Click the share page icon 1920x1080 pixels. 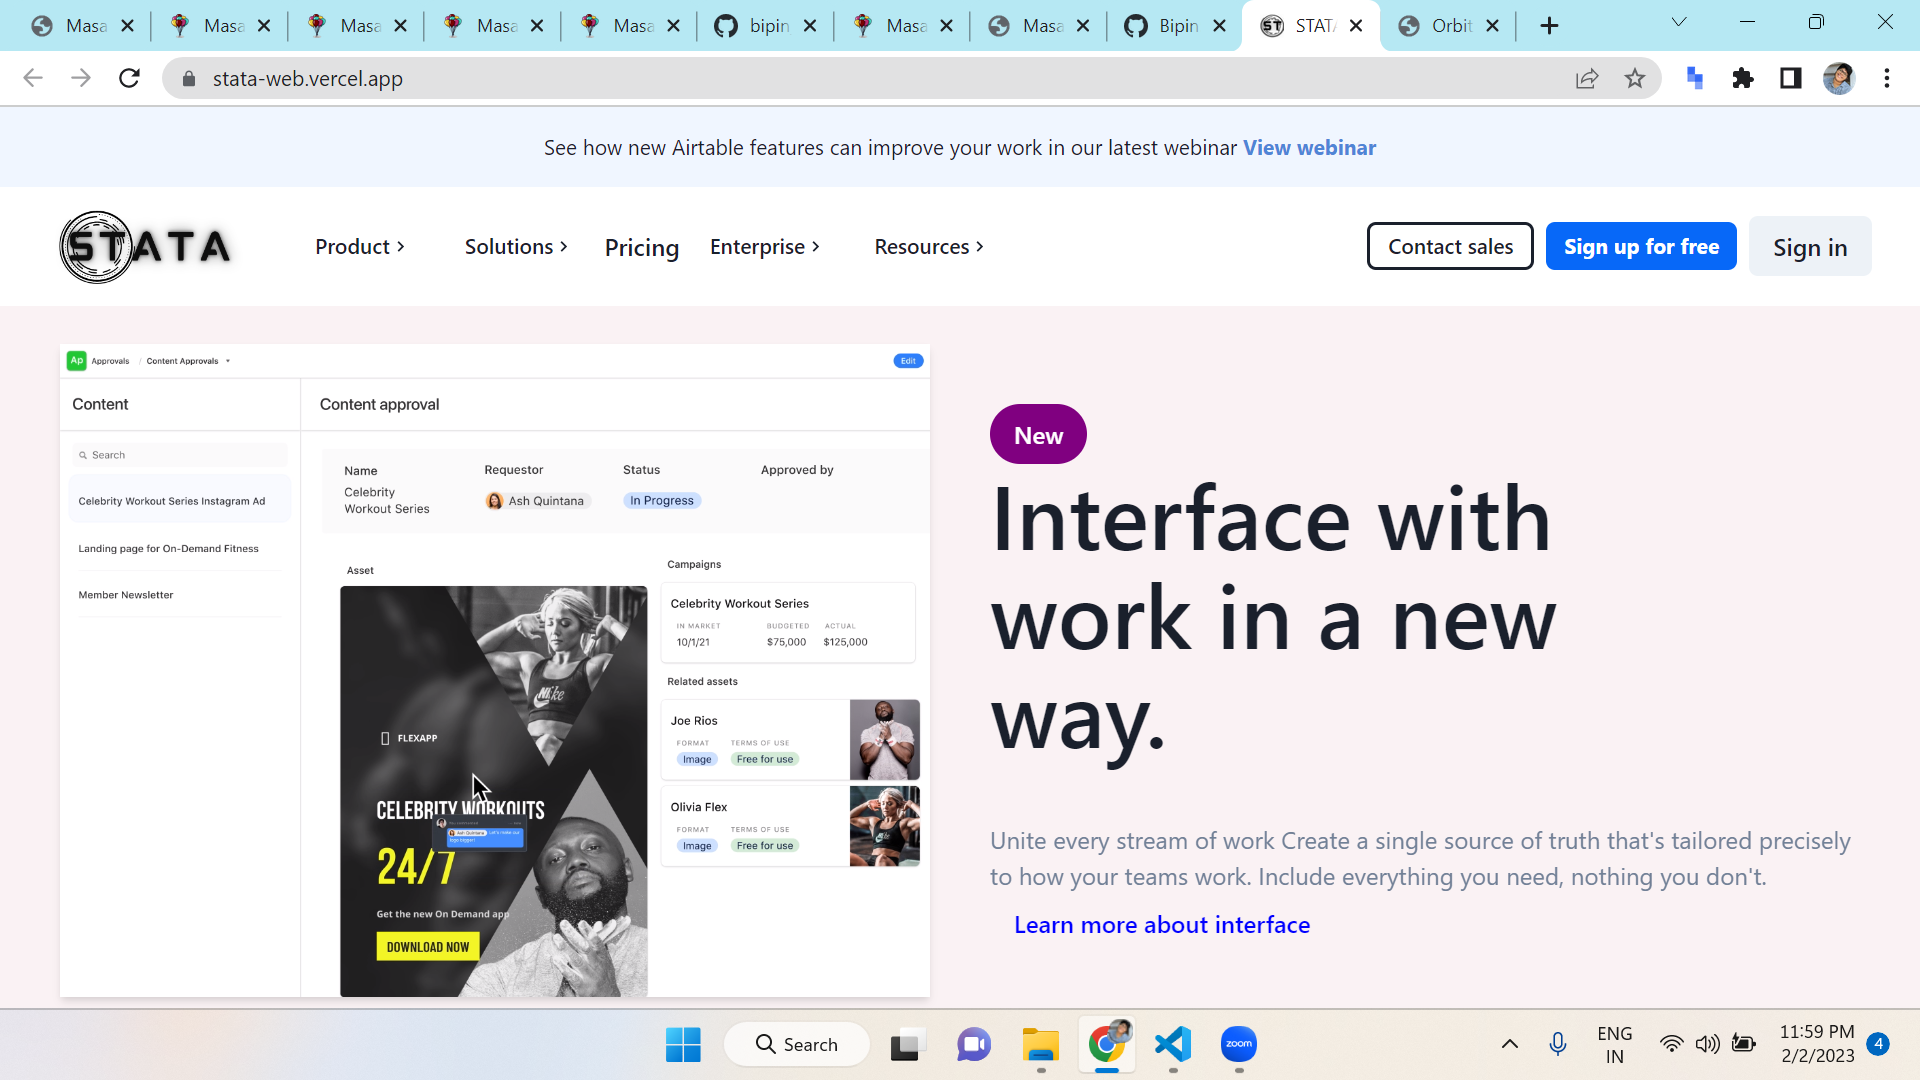pyautogui.click(x=1587, y=78)
